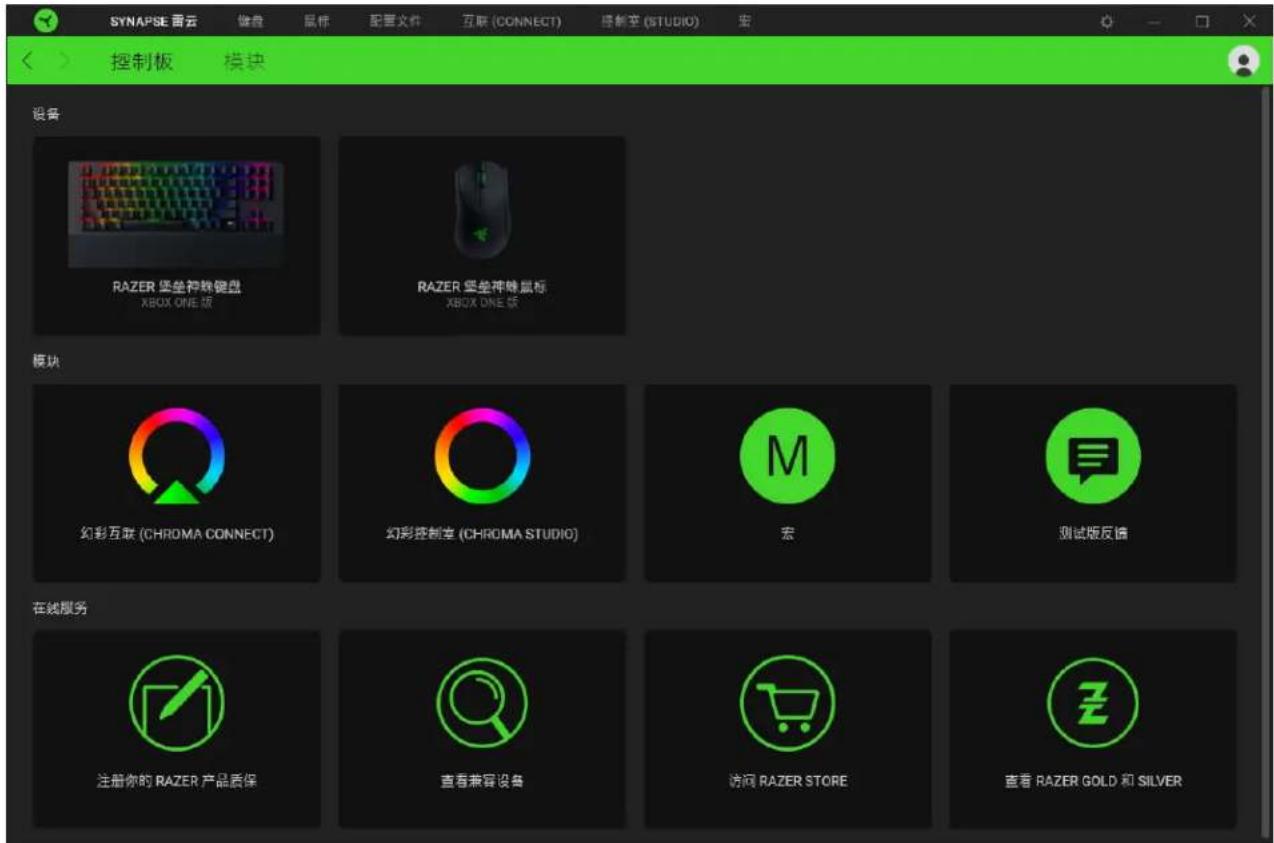The height and width of the screenshot is (843, 1274).
Task: Go forward with the right arrow
Action: 65,62
